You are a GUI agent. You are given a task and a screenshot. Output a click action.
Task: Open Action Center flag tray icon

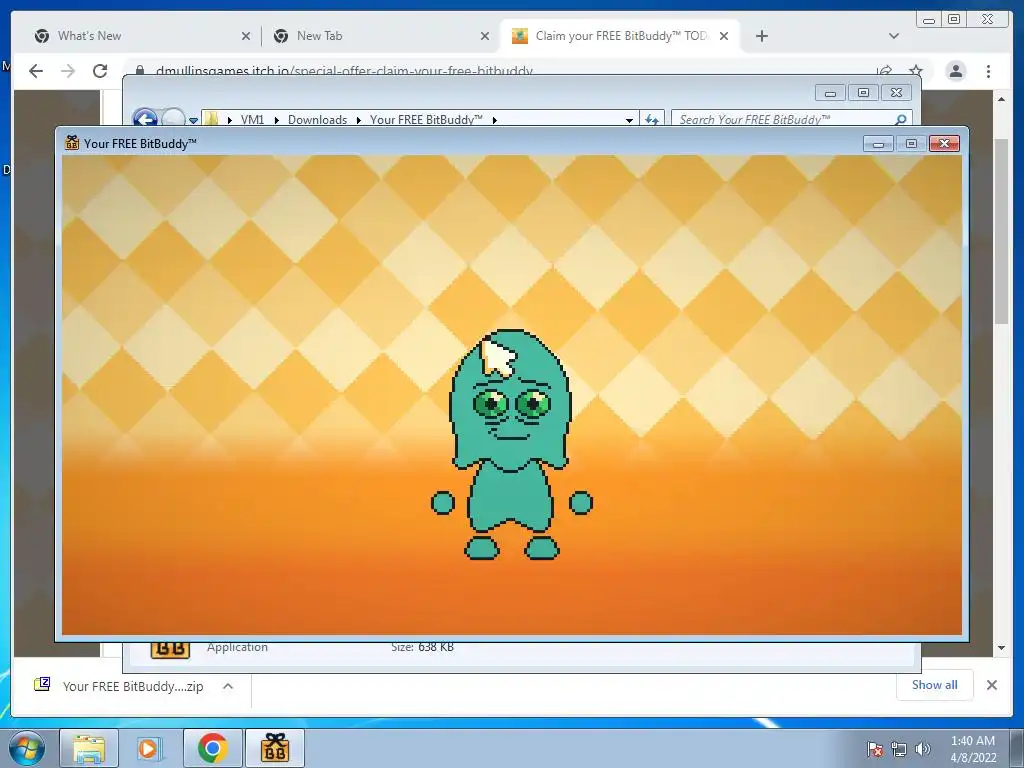(875, 749)
